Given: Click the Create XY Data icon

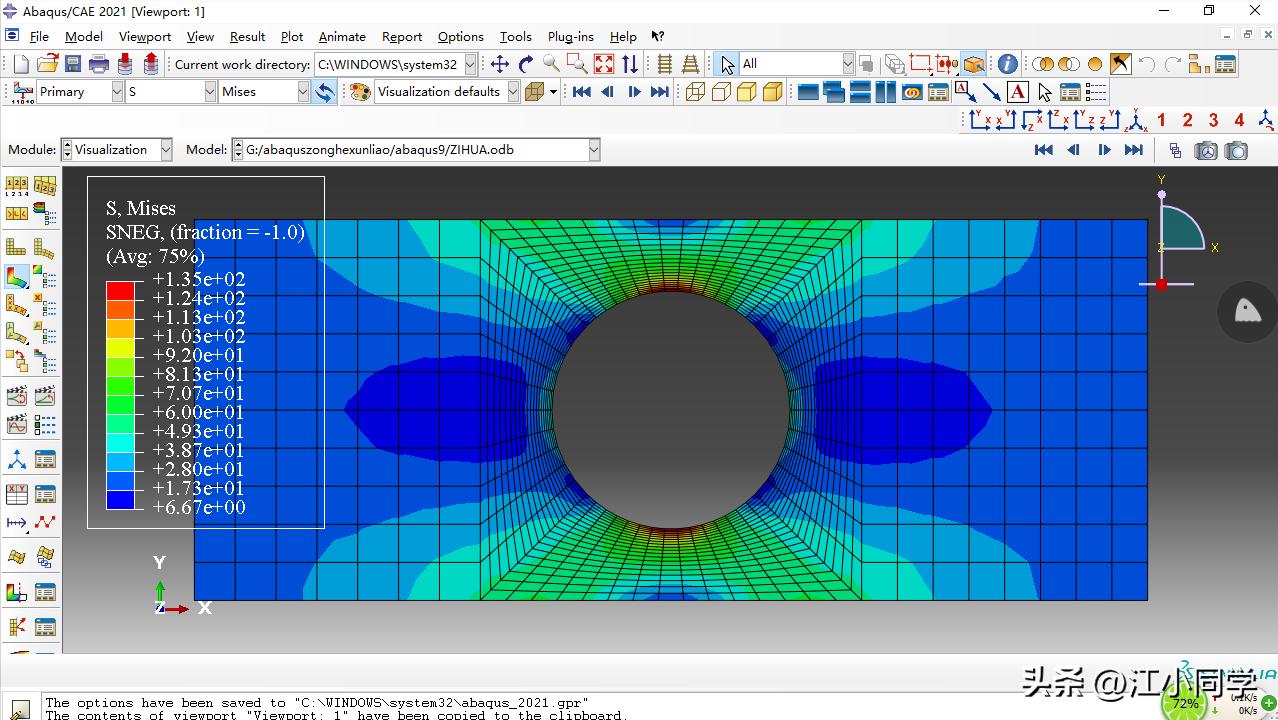Looking at the screenshot, I should coord(17,494).
